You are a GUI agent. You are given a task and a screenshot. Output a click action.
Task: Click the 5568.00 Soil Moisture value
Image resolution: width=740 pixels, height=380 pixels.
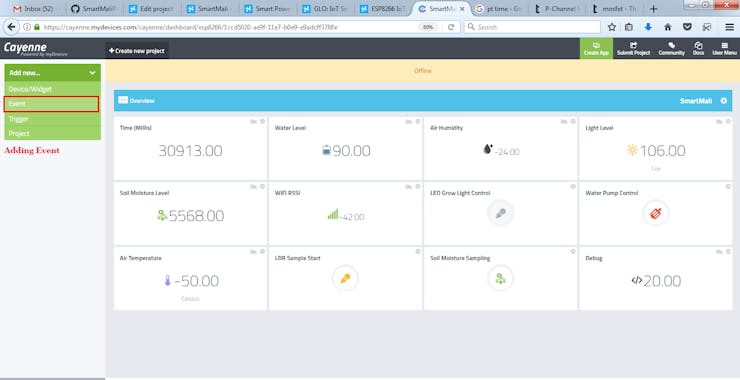point(196,216)
